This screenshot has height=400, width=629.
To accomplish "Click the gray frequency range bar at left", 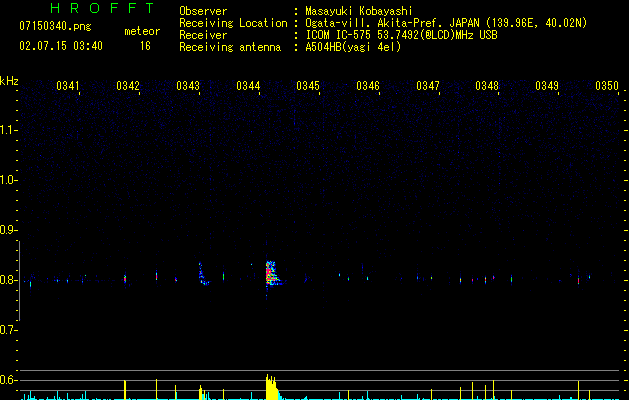I will coord(19,281).
